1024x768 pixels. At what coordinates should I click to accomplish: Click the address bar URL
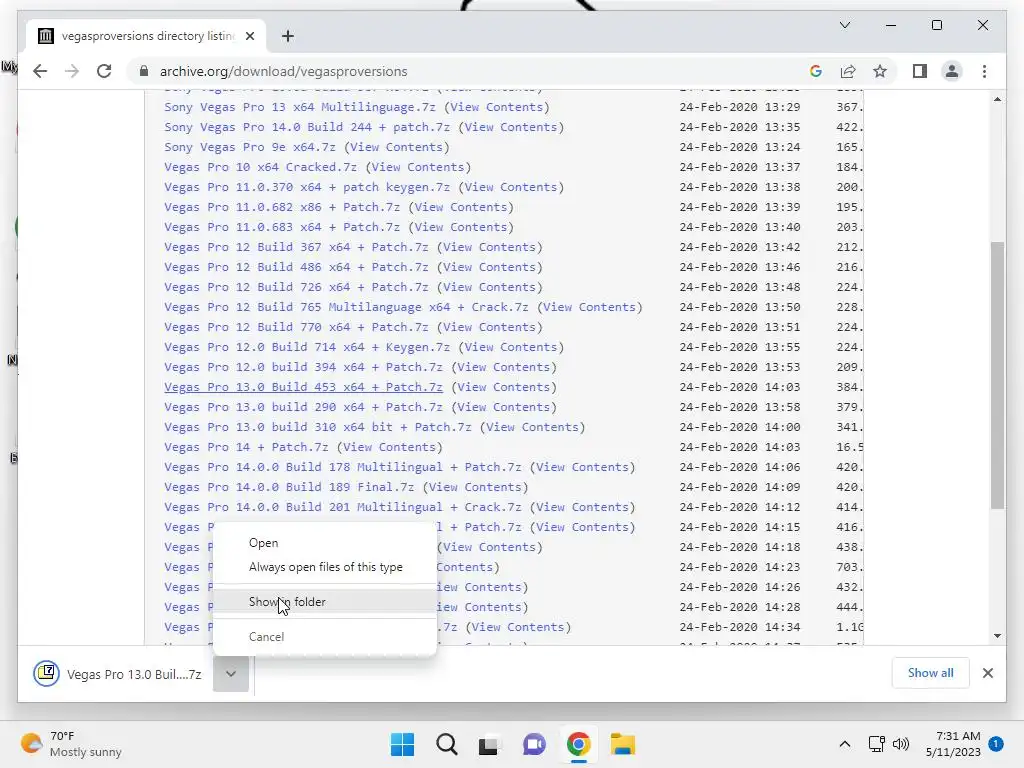pos(283,71)
